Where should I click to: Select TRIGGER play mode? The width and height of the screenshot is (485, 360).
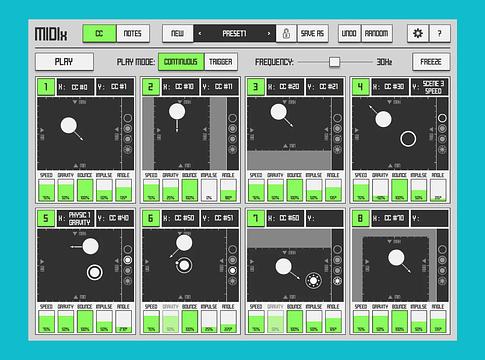coord(221,62)
